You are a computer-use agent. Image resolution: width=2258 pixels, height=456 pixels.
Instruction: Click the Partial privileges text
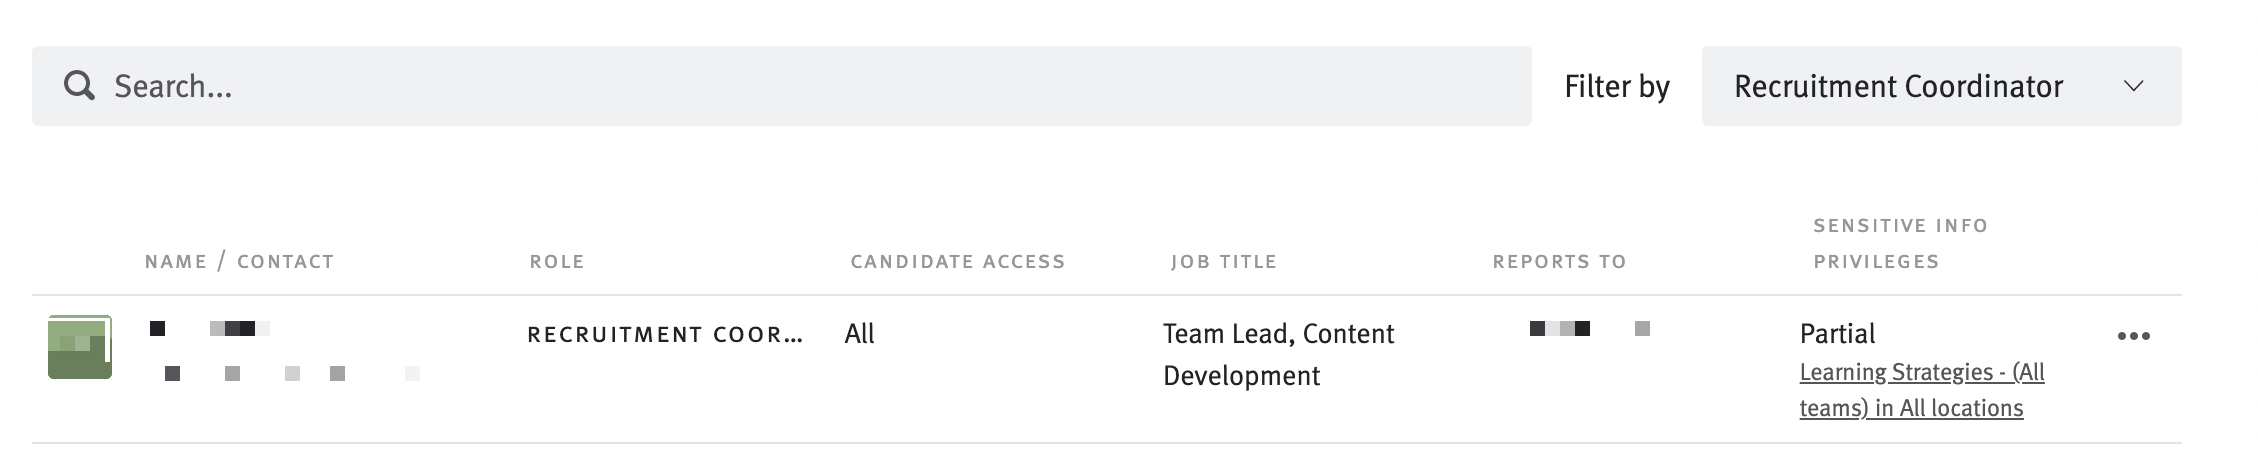1837,334
